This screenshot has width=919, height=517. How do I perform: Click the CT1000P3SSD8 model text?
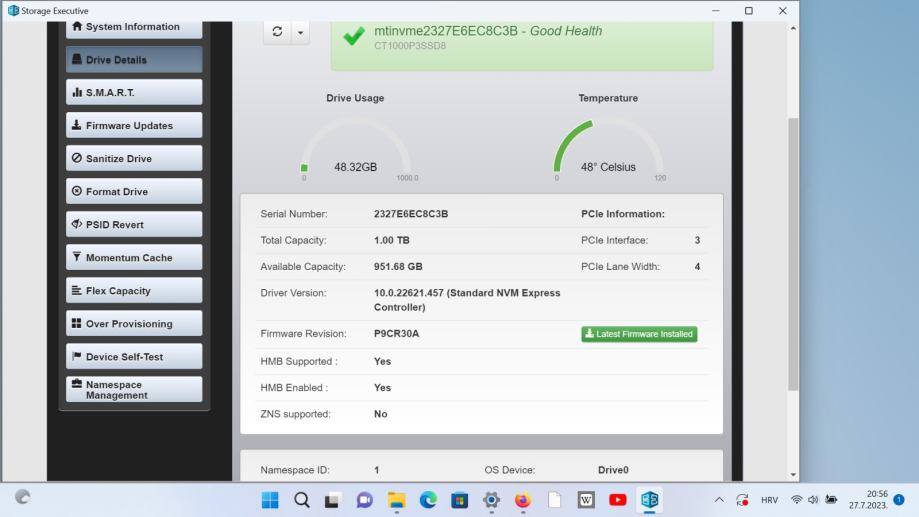pos(410,46)
